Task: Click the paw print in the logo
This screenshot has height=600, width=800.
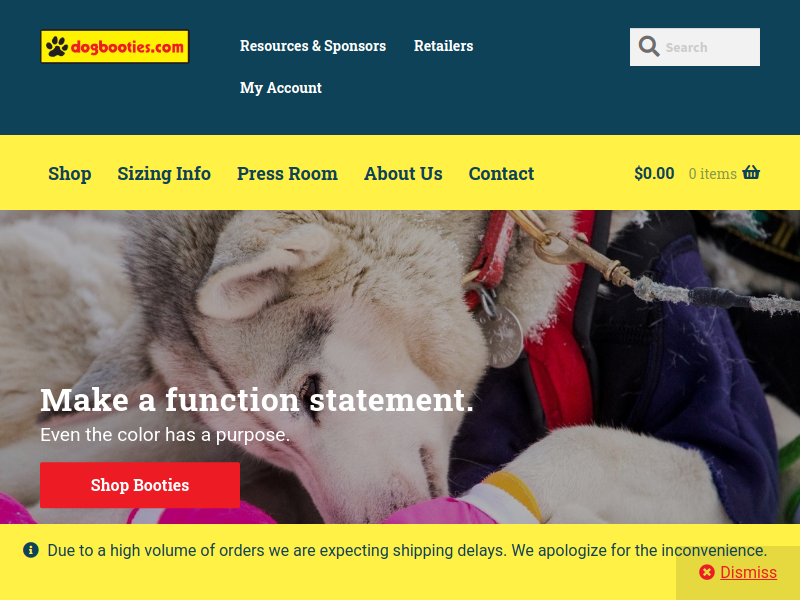Action: [57, 46]
